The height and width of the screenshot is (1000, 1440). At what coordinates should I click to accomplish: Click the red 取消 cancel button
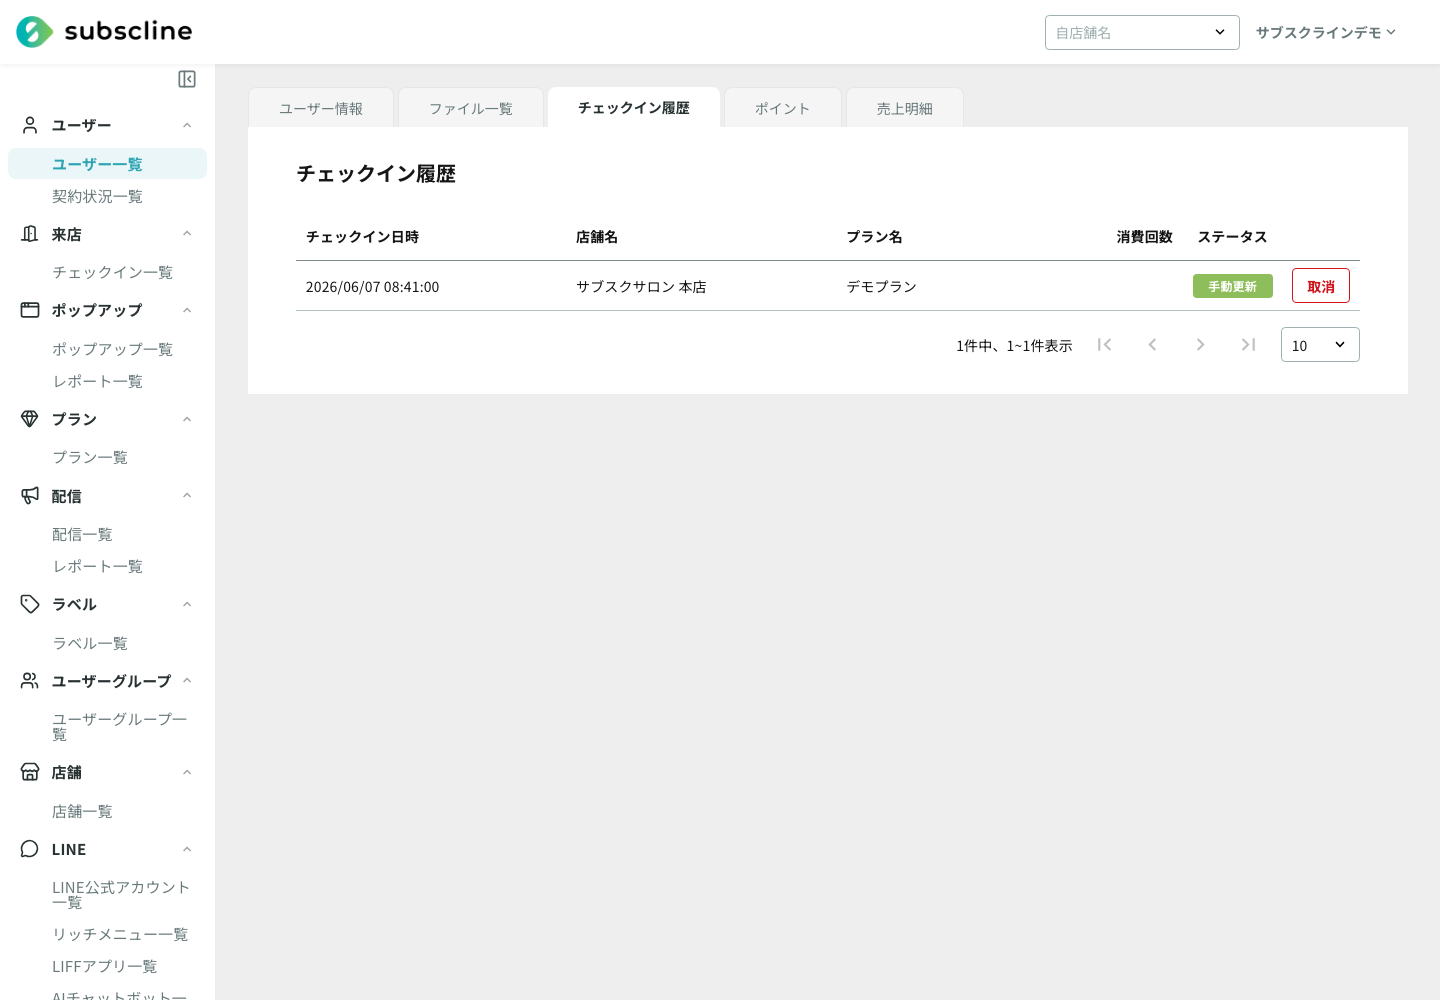(1321, 286)
